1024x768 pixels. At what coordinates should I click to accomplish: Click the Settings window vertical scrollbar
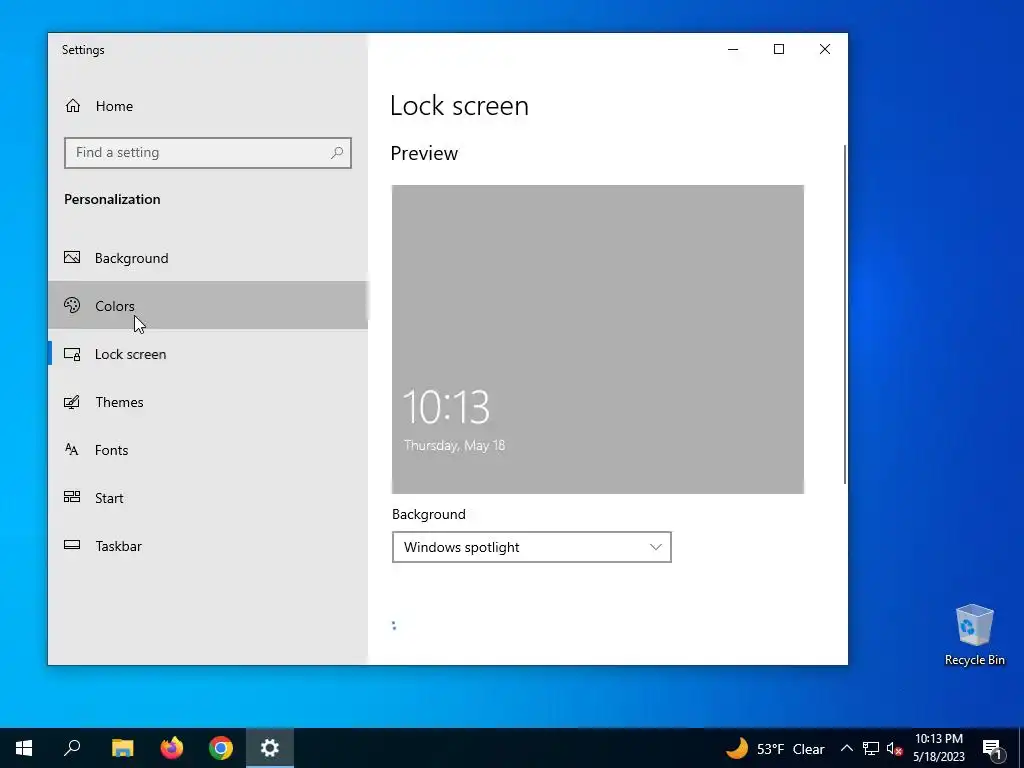point(845,314)
